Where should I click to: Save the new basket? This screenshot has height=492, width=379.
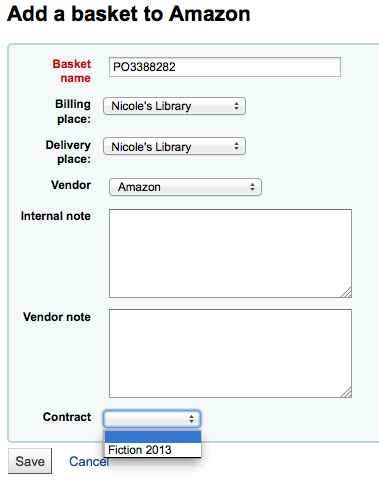coord(30,461)
